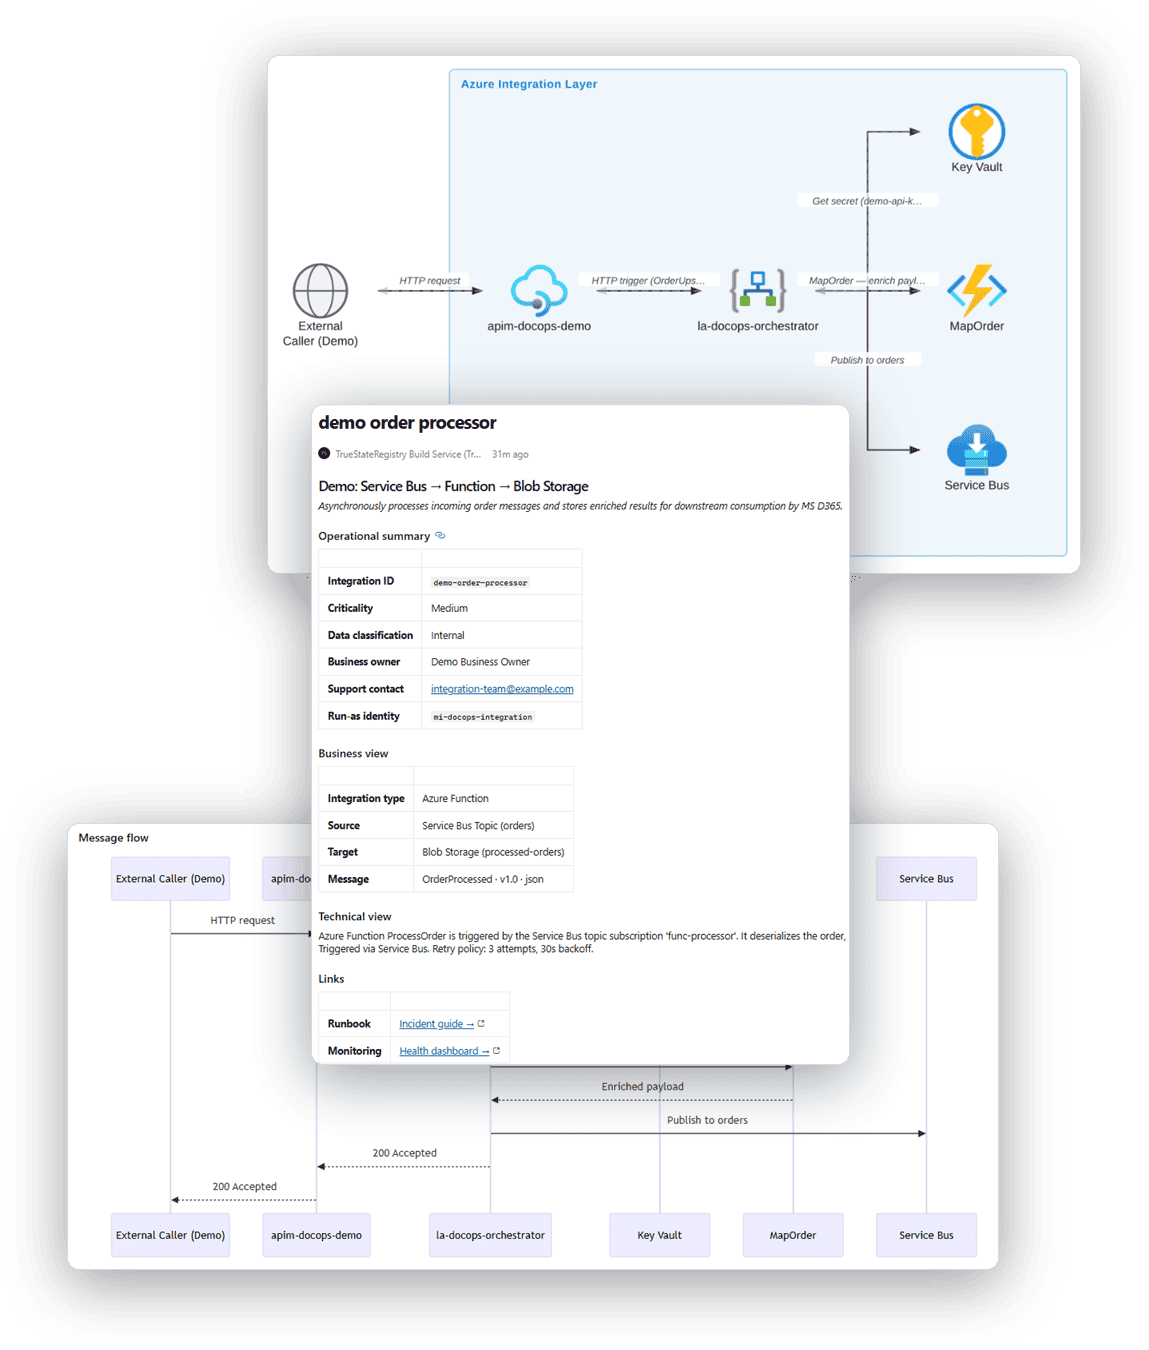Click the 'HTTP trigger (OrderUps…' edge label
This screenshot has height=1350, width=1149.
pyautogui.click(x=648, y=280)
